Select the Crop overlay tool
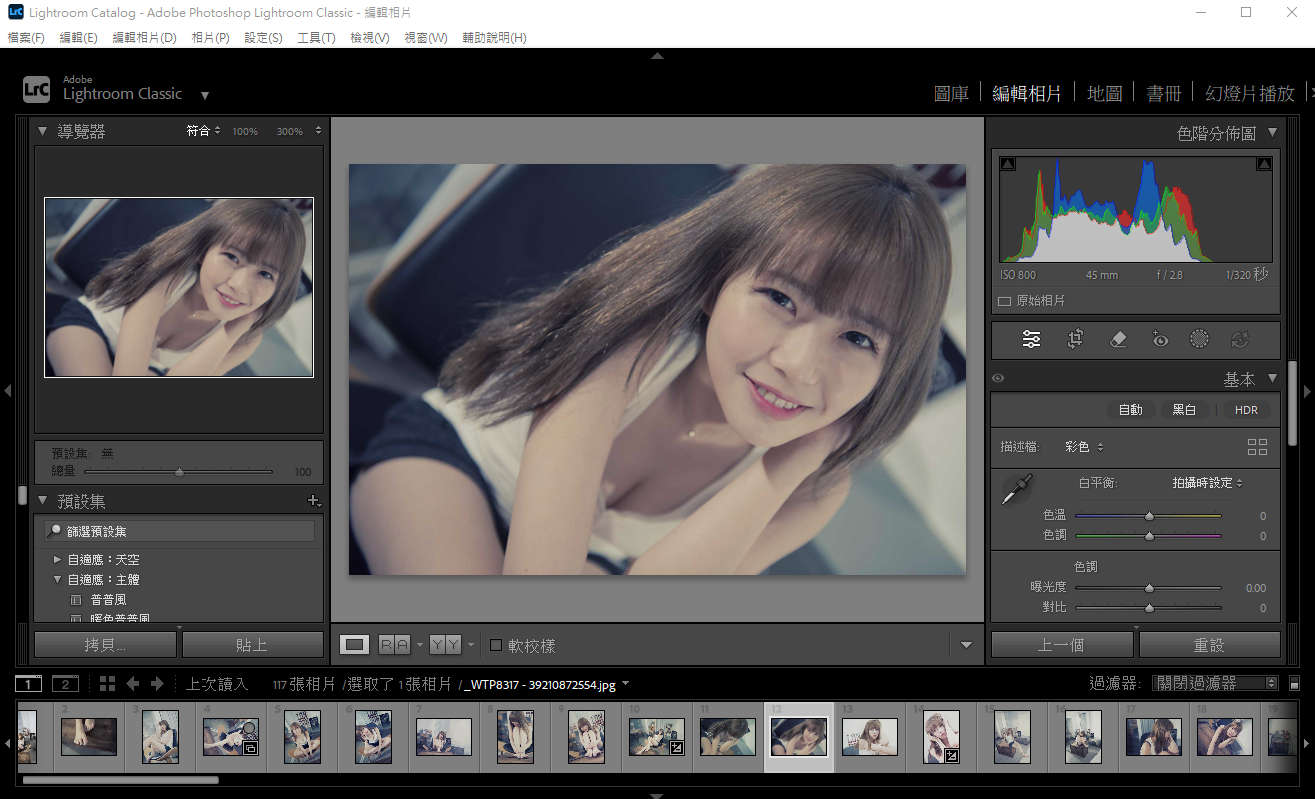This screenshot has width=1315, height=799. click(1075, 340)
